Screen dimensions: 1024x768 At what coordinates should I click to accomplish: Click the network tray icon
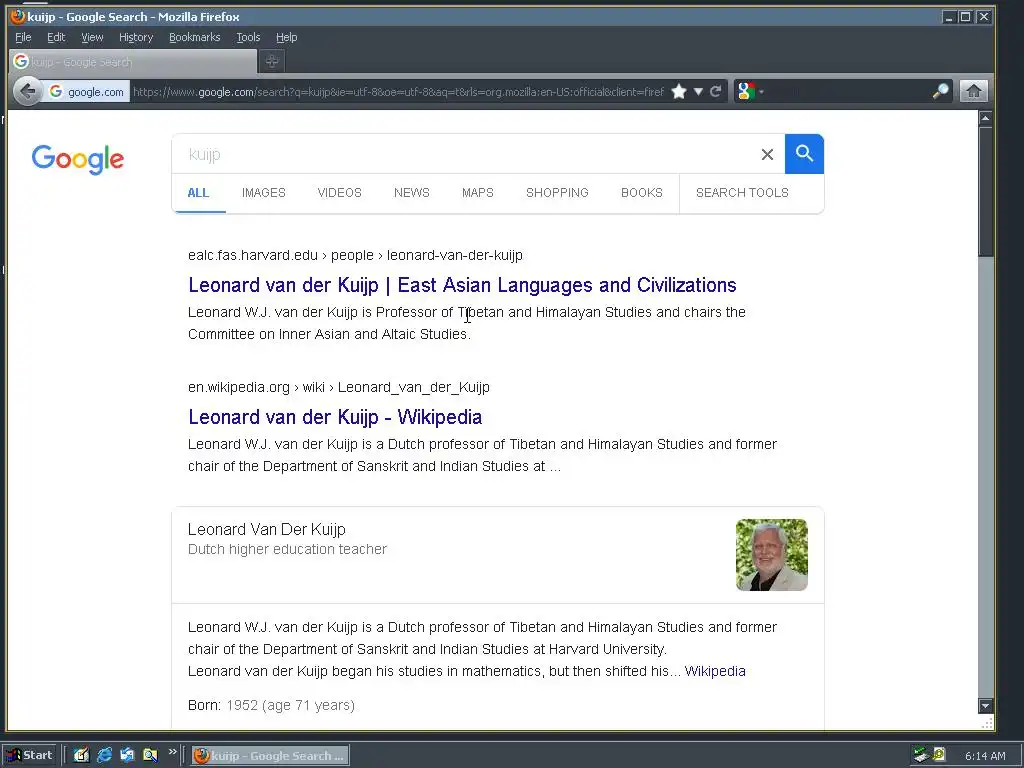(921, 756)
